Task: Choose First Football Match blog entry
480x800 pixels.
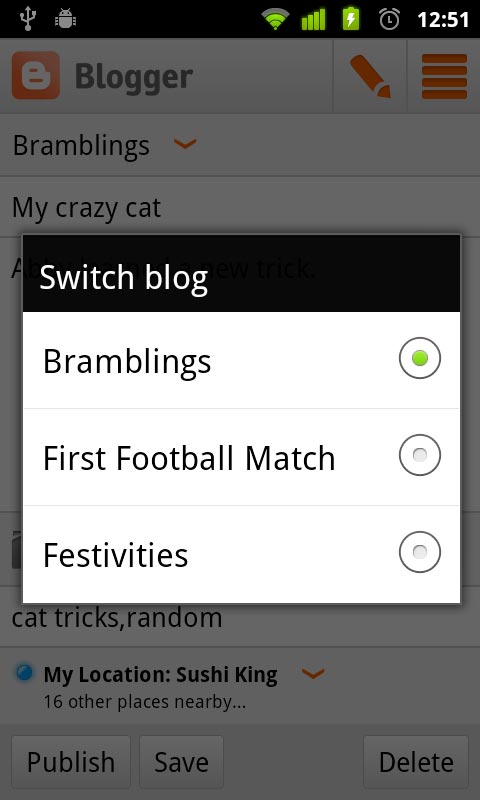Action: (x=241, y=457)
